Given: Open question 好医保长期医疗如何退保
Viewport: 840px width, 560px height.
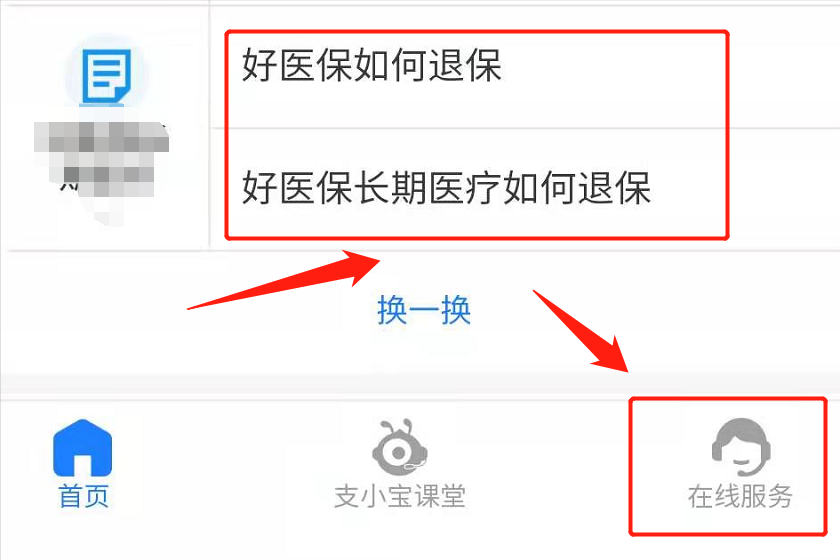Looking at the screenshot, I should pyautogui.click(x=446, y=188).
